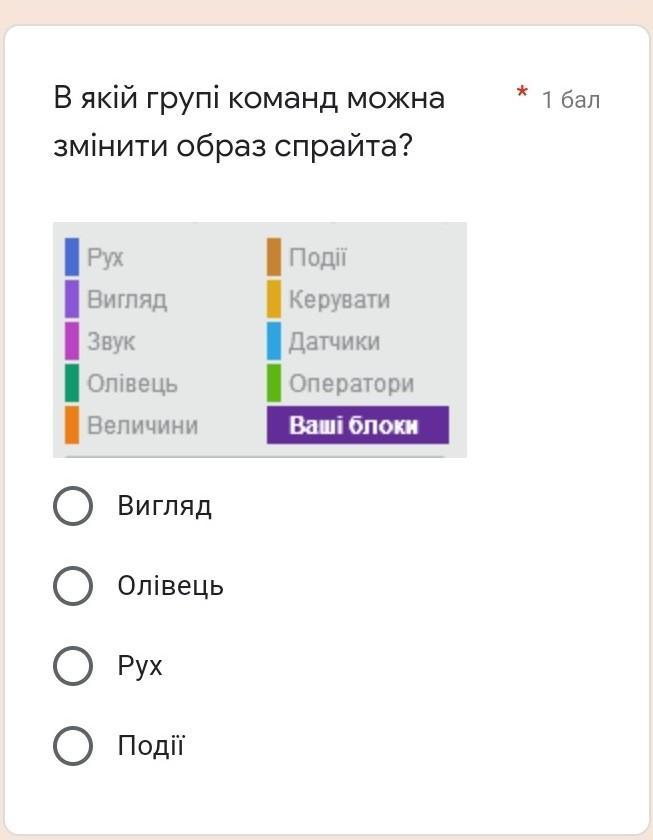The width and height of the screenshot is (653, 840).
Task: Click the light-blue Датчики color swatch
Action: coord(274,341)
